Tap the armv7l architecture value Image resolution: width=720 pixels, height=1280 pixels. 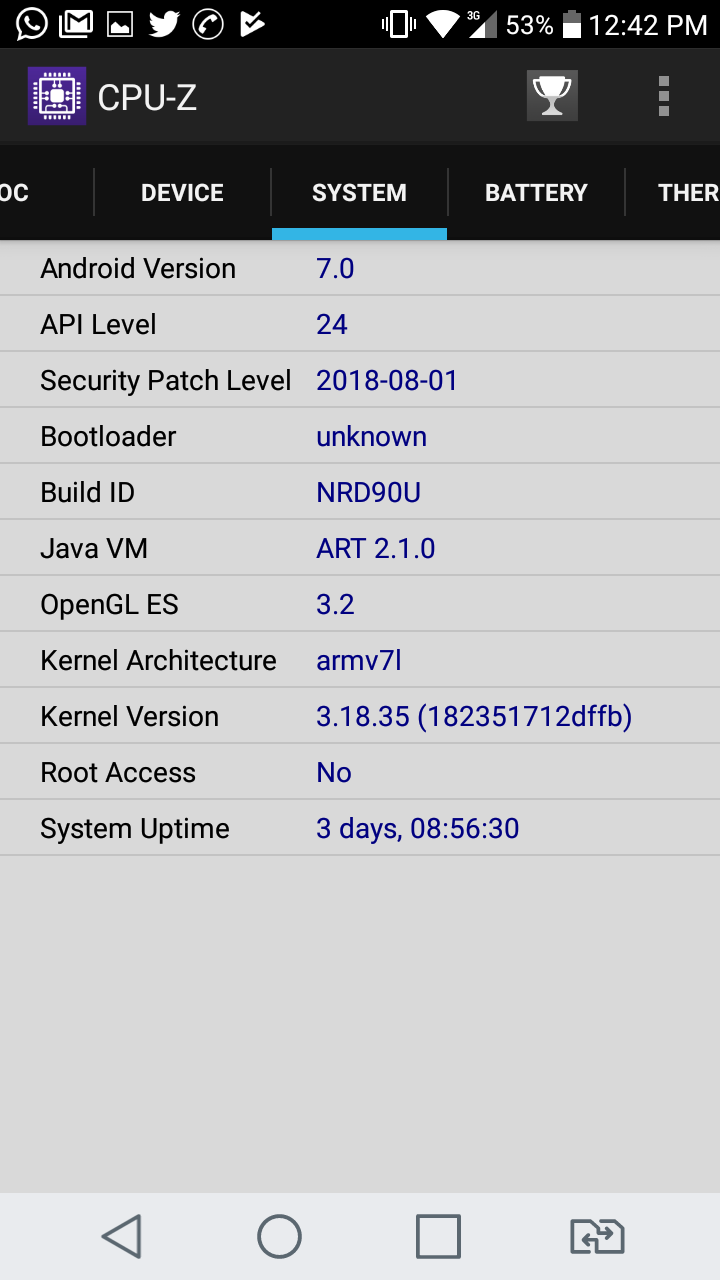359,660
